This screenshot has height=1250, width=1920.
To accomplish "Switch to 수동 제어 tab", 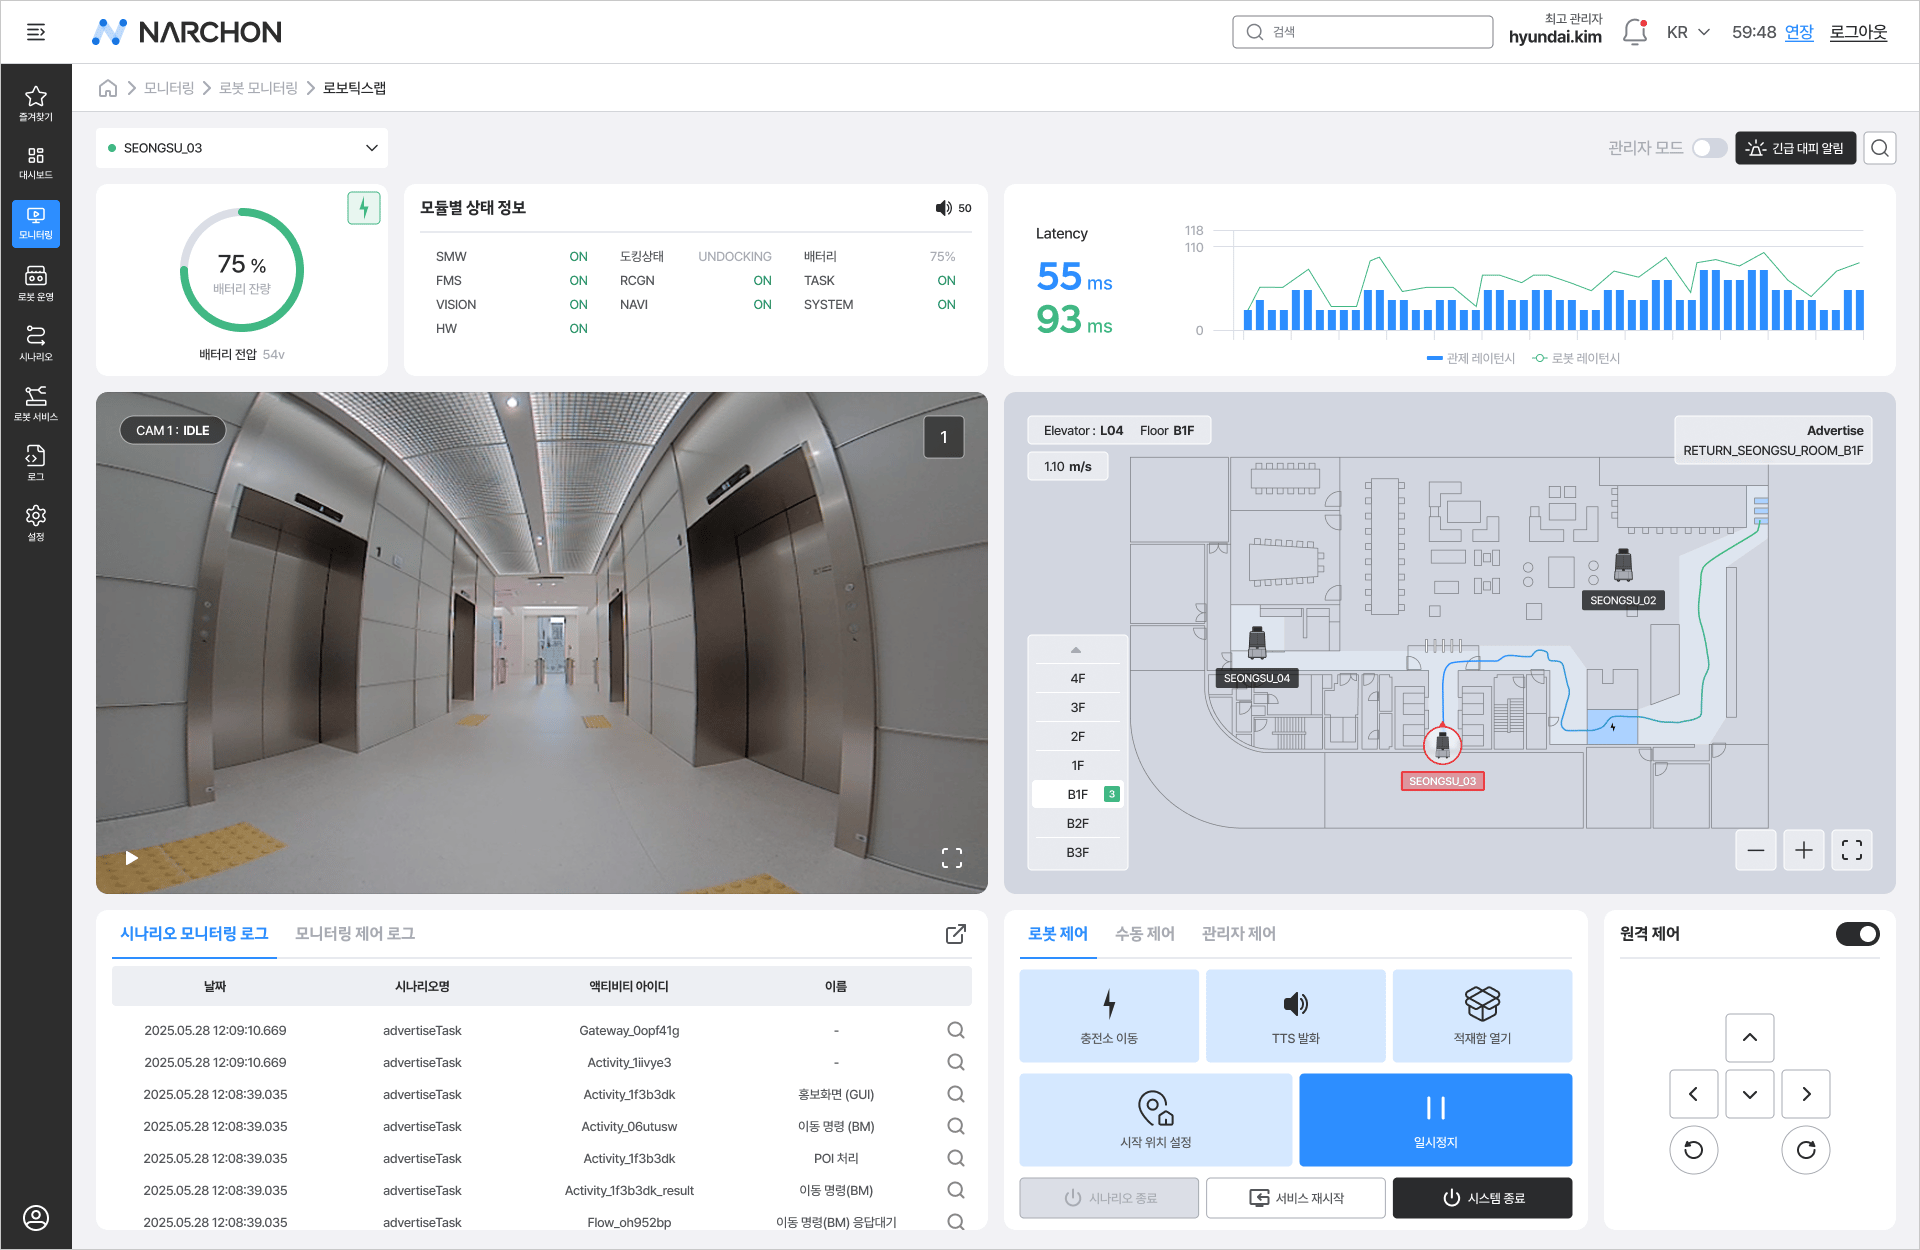I will 1145,934.
